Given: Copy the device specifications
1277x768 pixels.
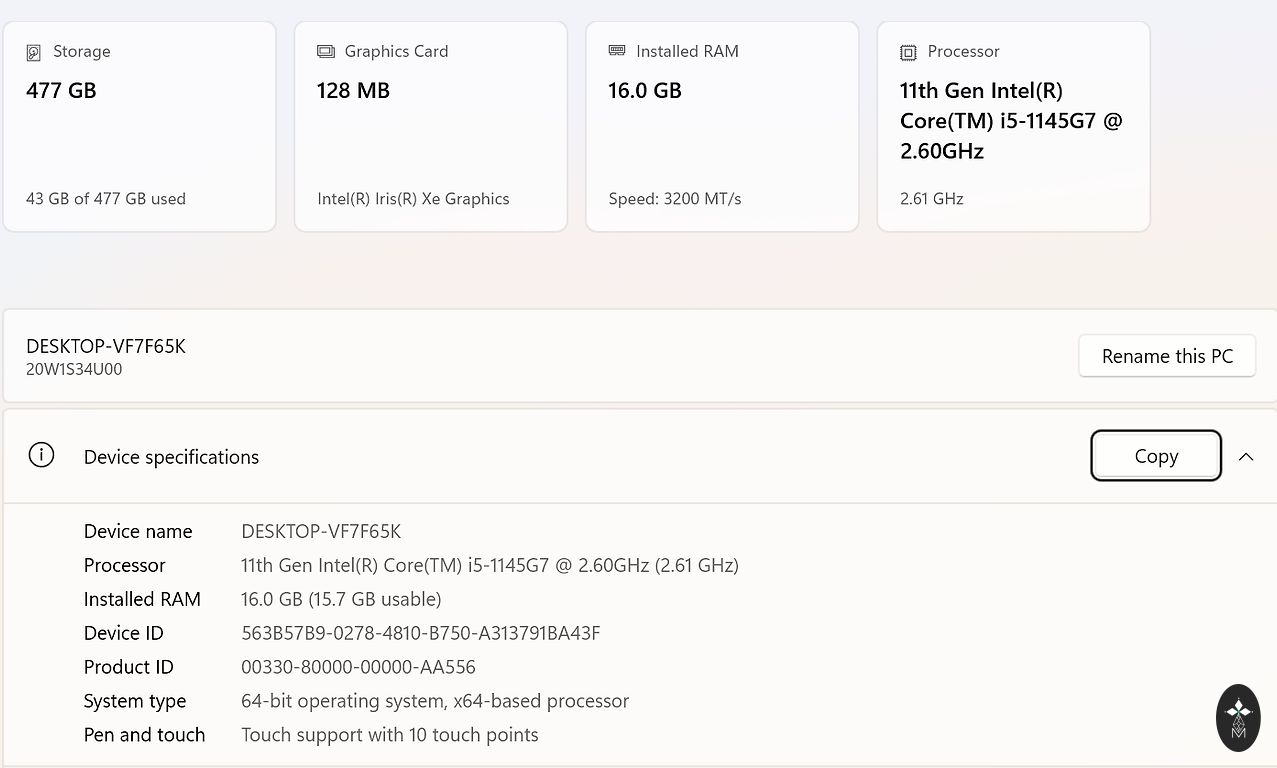Looking at the screenshot, I should pos(1155,456).
